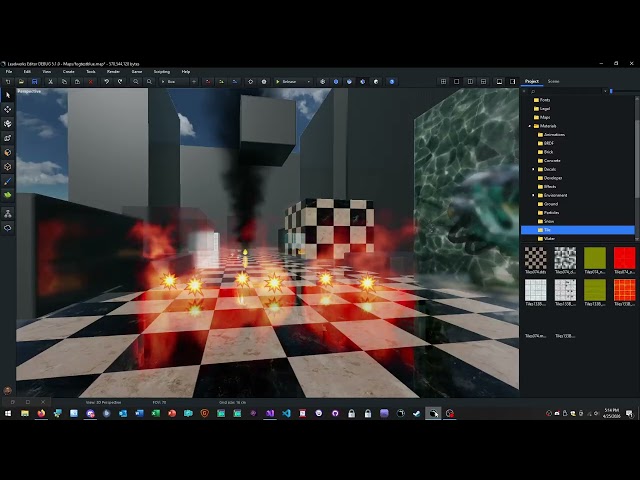Click the Undo arrow icon
The width and height of the screenshot is (640, 480).
click(x=107, y=82)
